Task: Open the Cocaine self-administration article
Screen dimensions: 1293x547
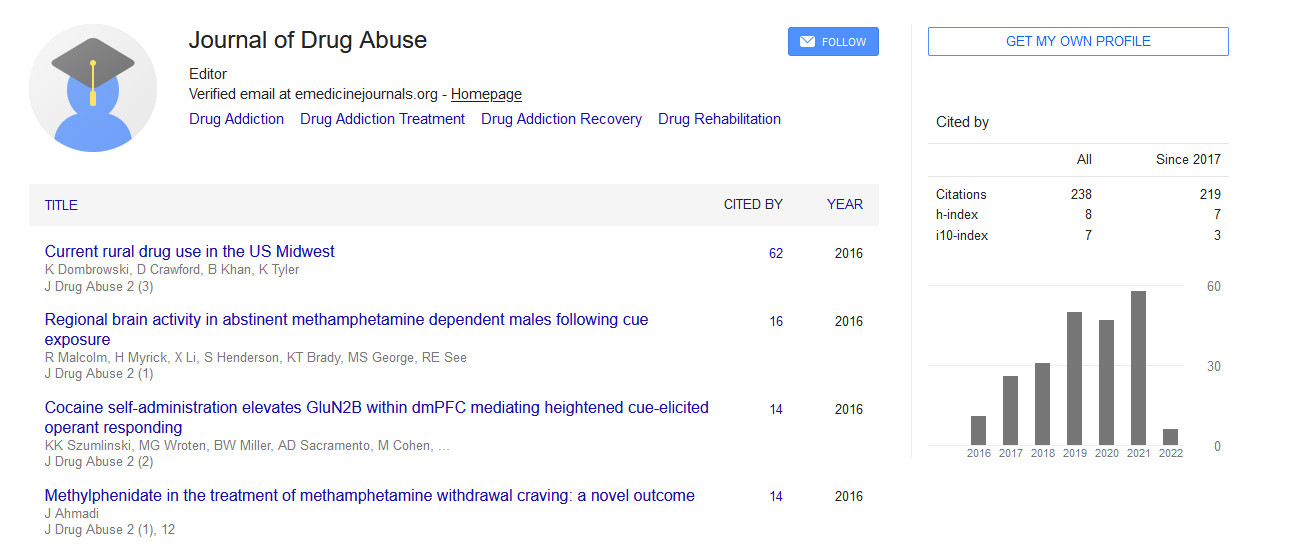Action: pos(376,408)
